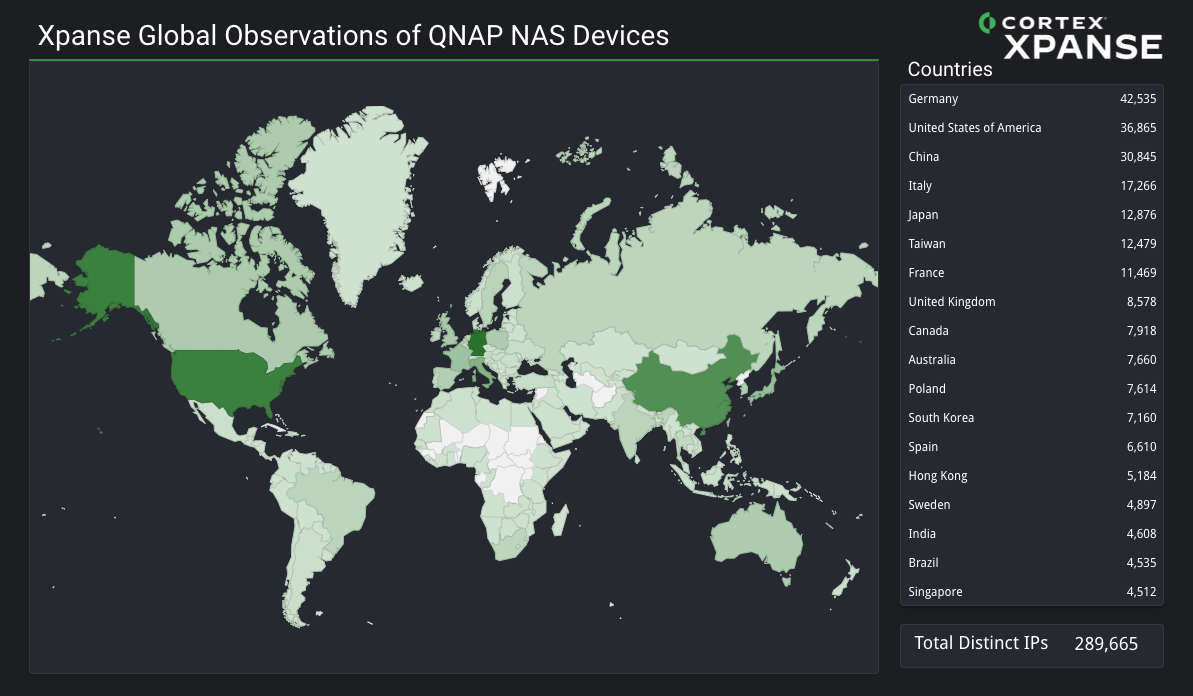Click the Xpanse Global Observations title
This screenshot has width=1193, height=696.
353,36
